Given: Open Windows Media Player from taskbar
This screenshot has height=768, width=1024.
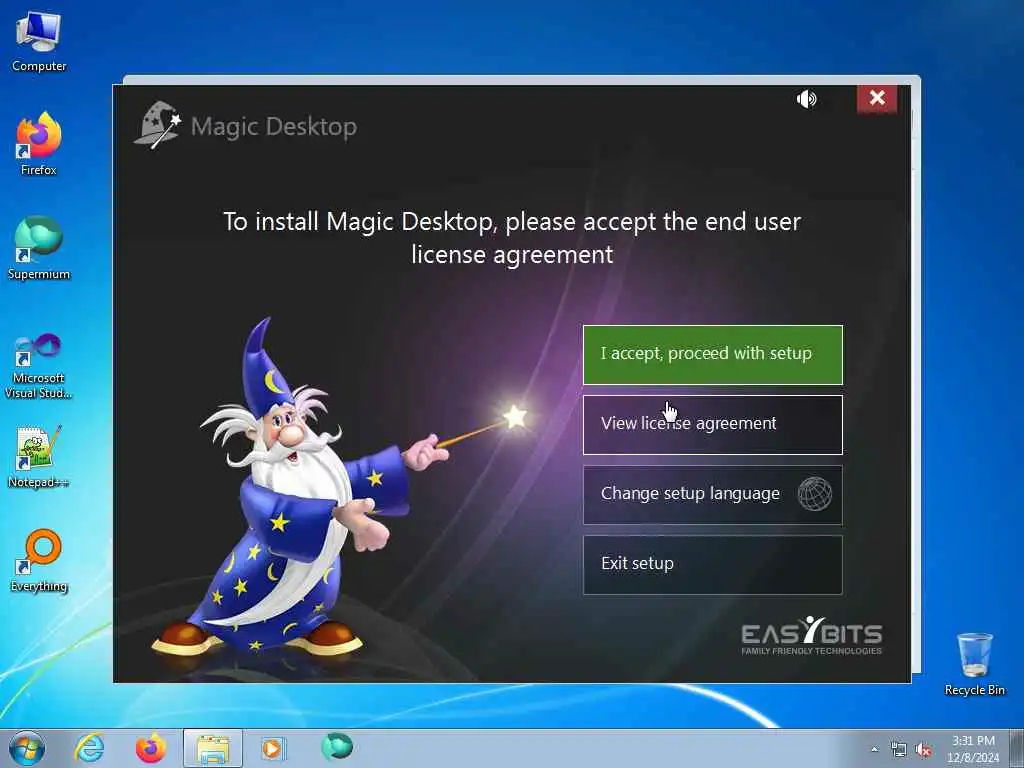Looking at the screenshot, I should pyautogui.click(x=272, y=748).
